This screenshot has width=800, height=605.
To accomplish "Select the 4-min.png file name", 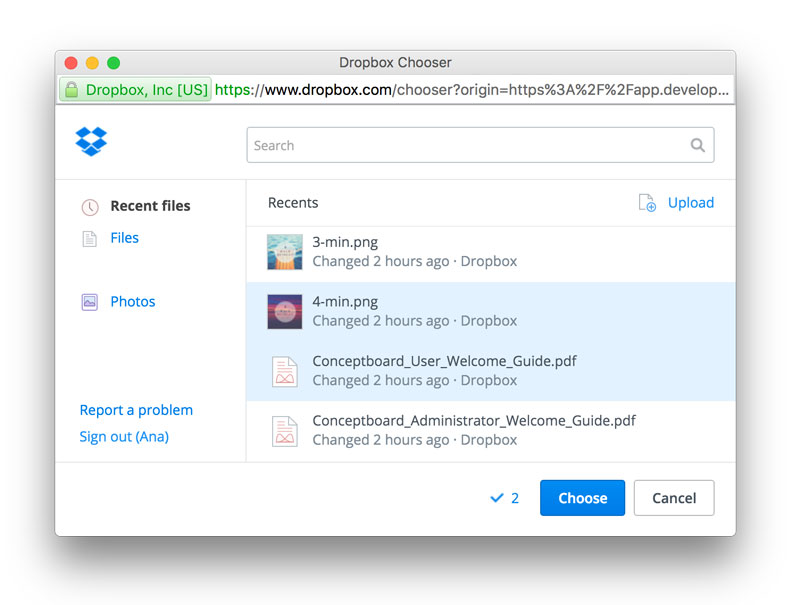I will [345, 302].
